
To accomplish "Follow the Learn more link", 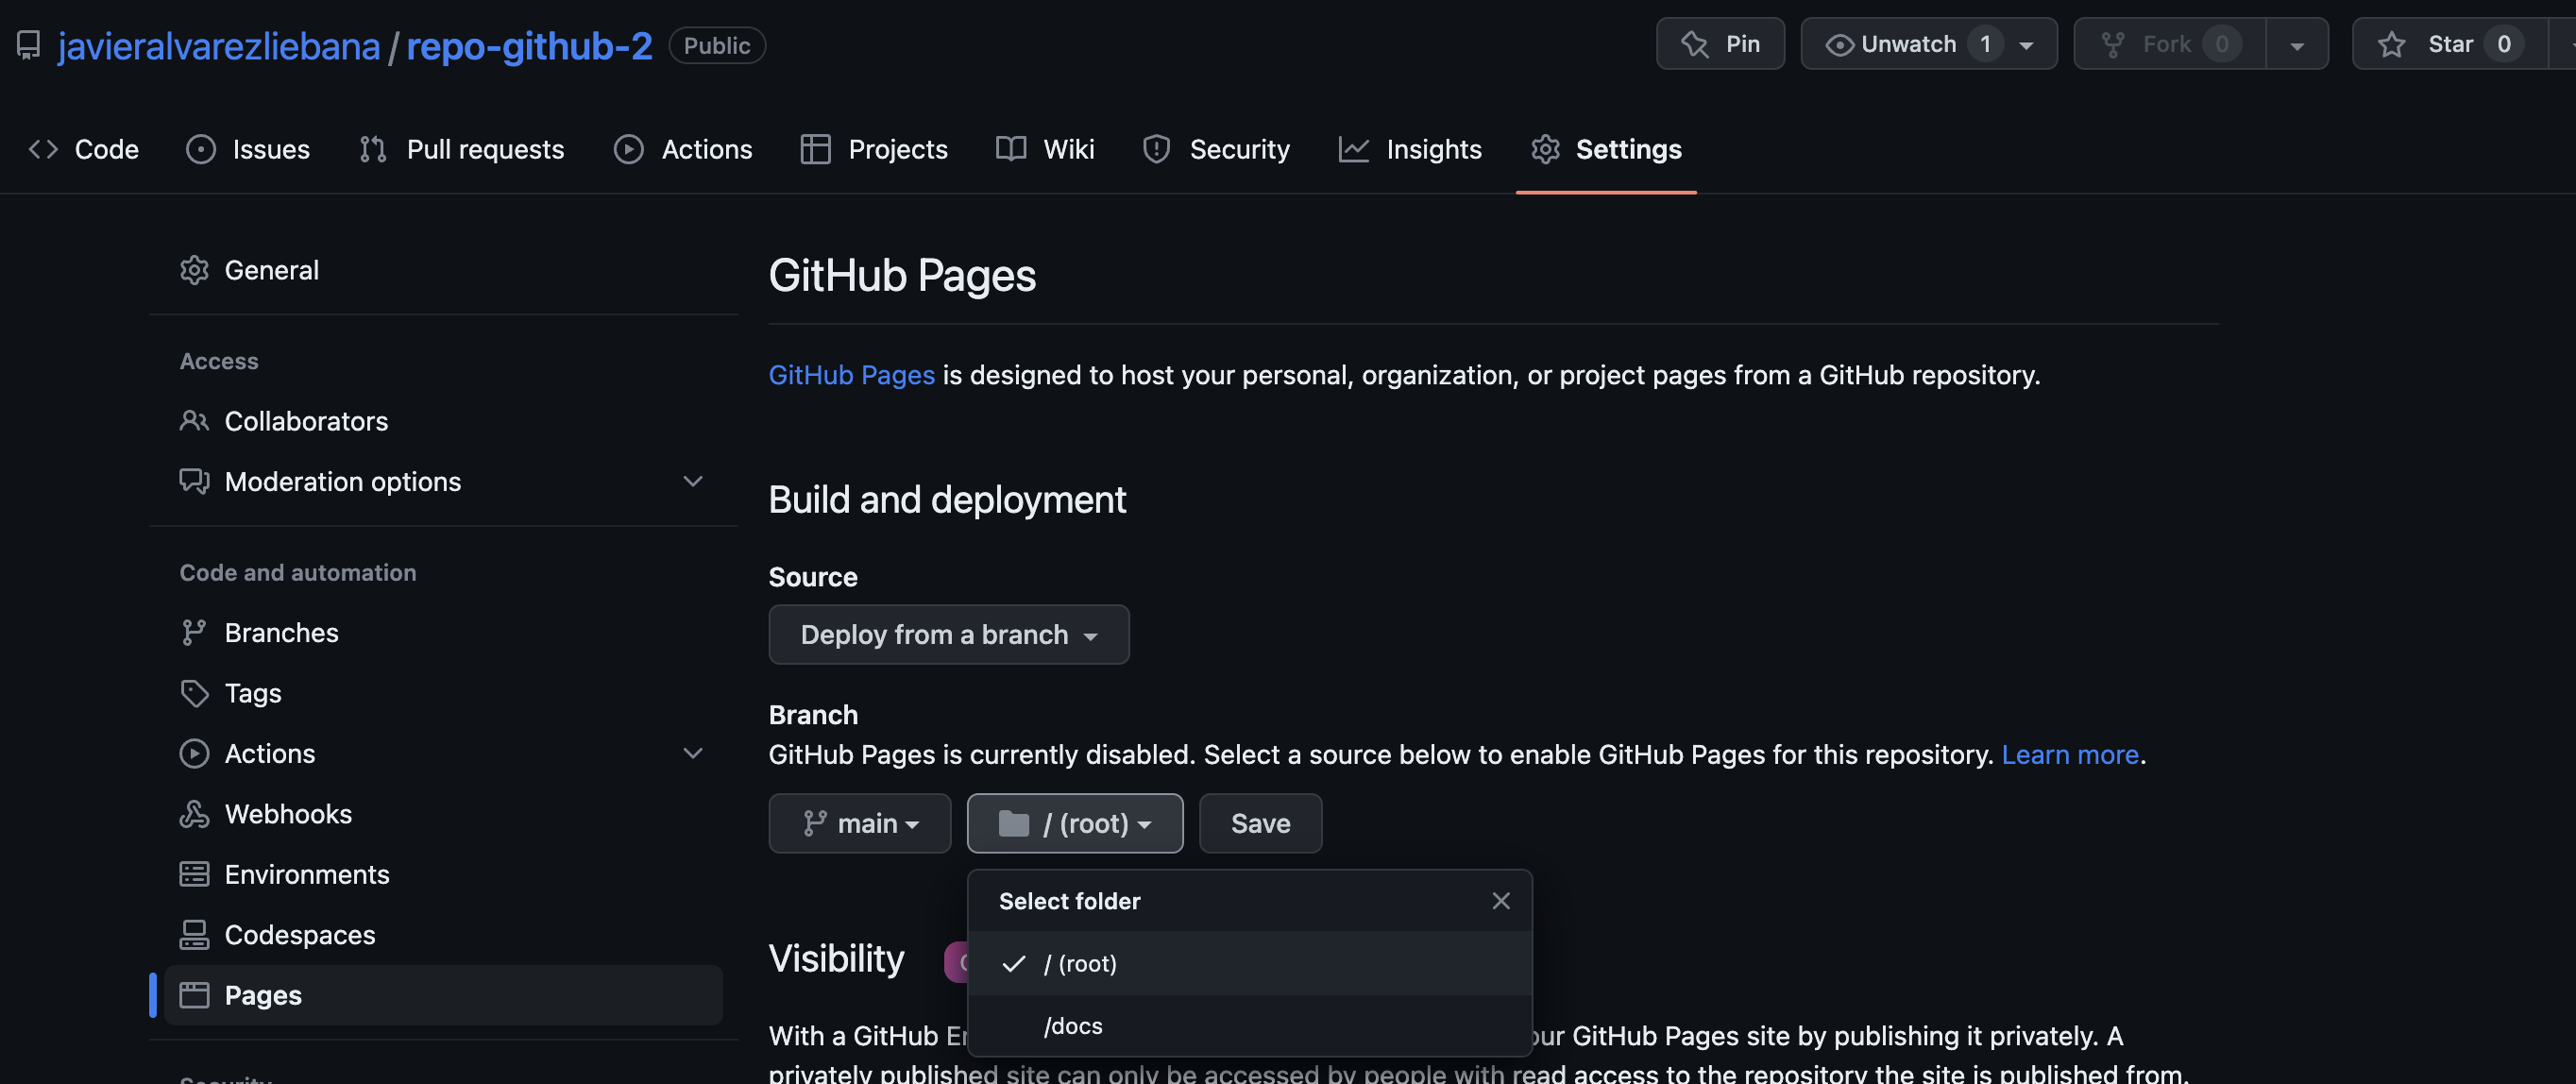I will [x=2069, y=754].
